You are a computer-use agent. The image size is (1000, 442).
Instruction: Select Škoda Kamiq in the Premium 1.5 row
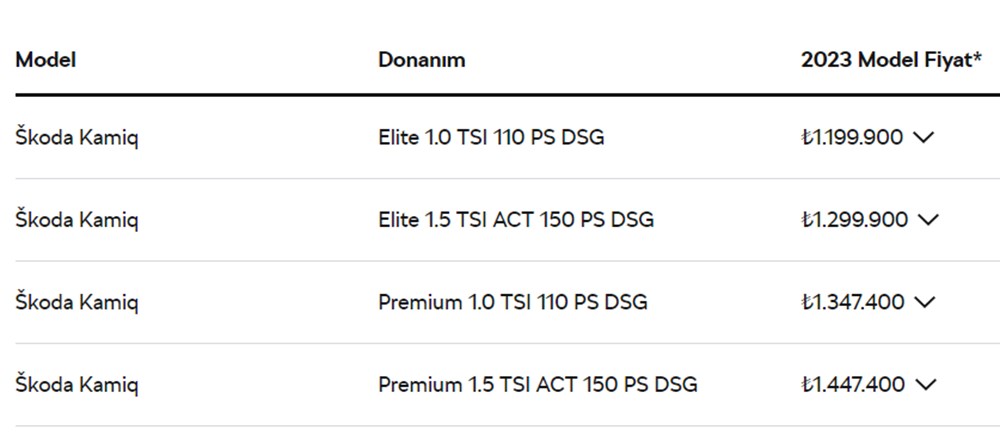click(x=77, y=384)
